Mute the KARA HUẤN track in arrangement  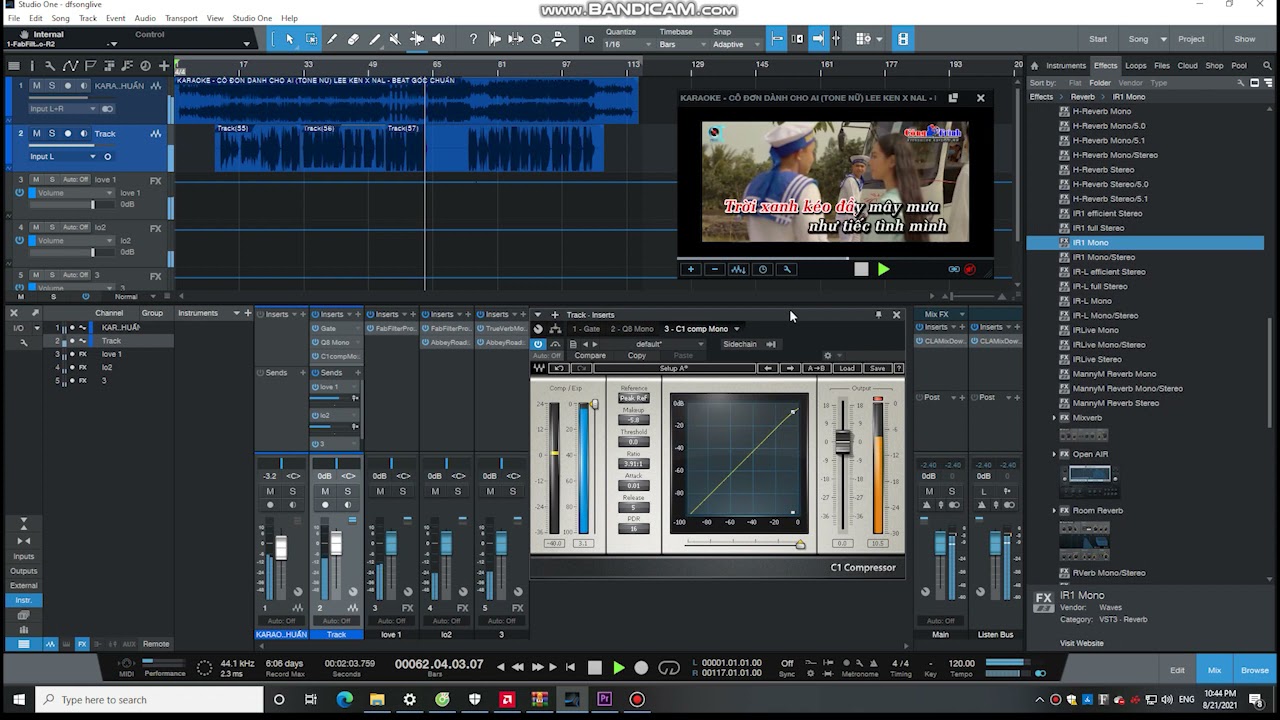[x=37, y=86]
